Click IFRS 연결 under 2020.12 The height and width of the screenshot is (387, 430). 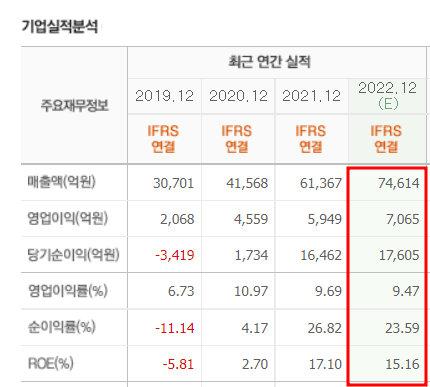[x=237, y=139]
